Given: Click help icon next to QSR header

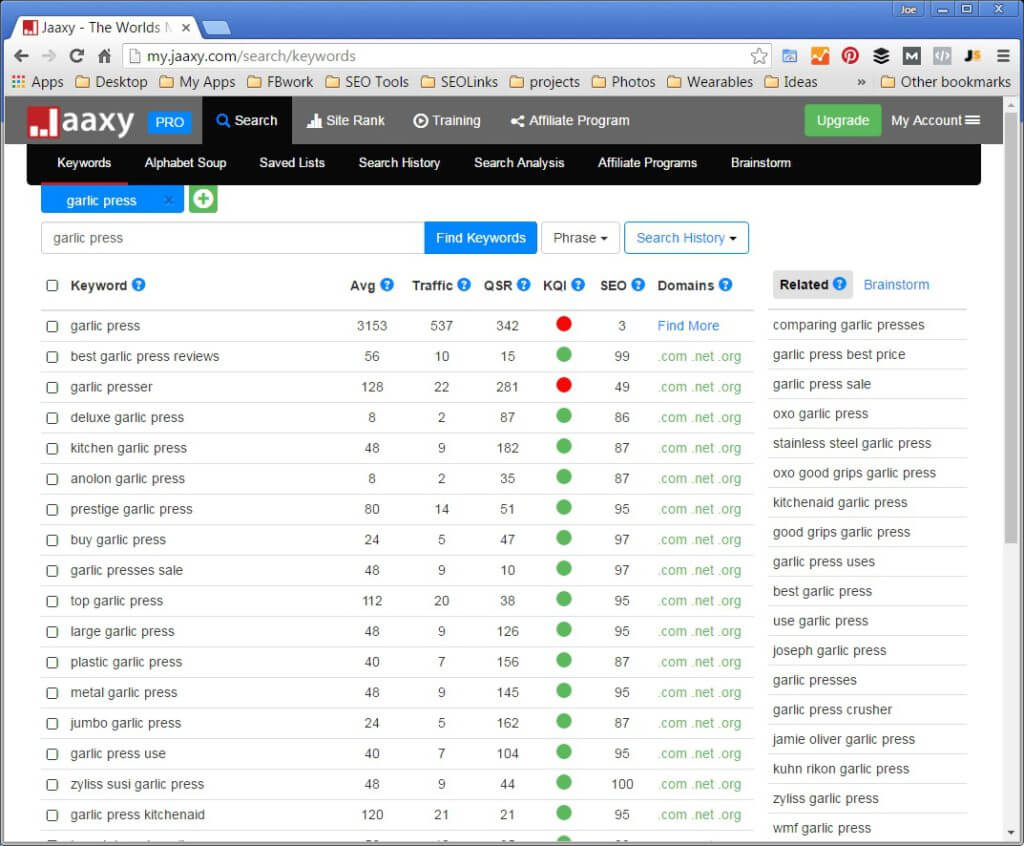Looking at the screenshot, I should [523, 285].
